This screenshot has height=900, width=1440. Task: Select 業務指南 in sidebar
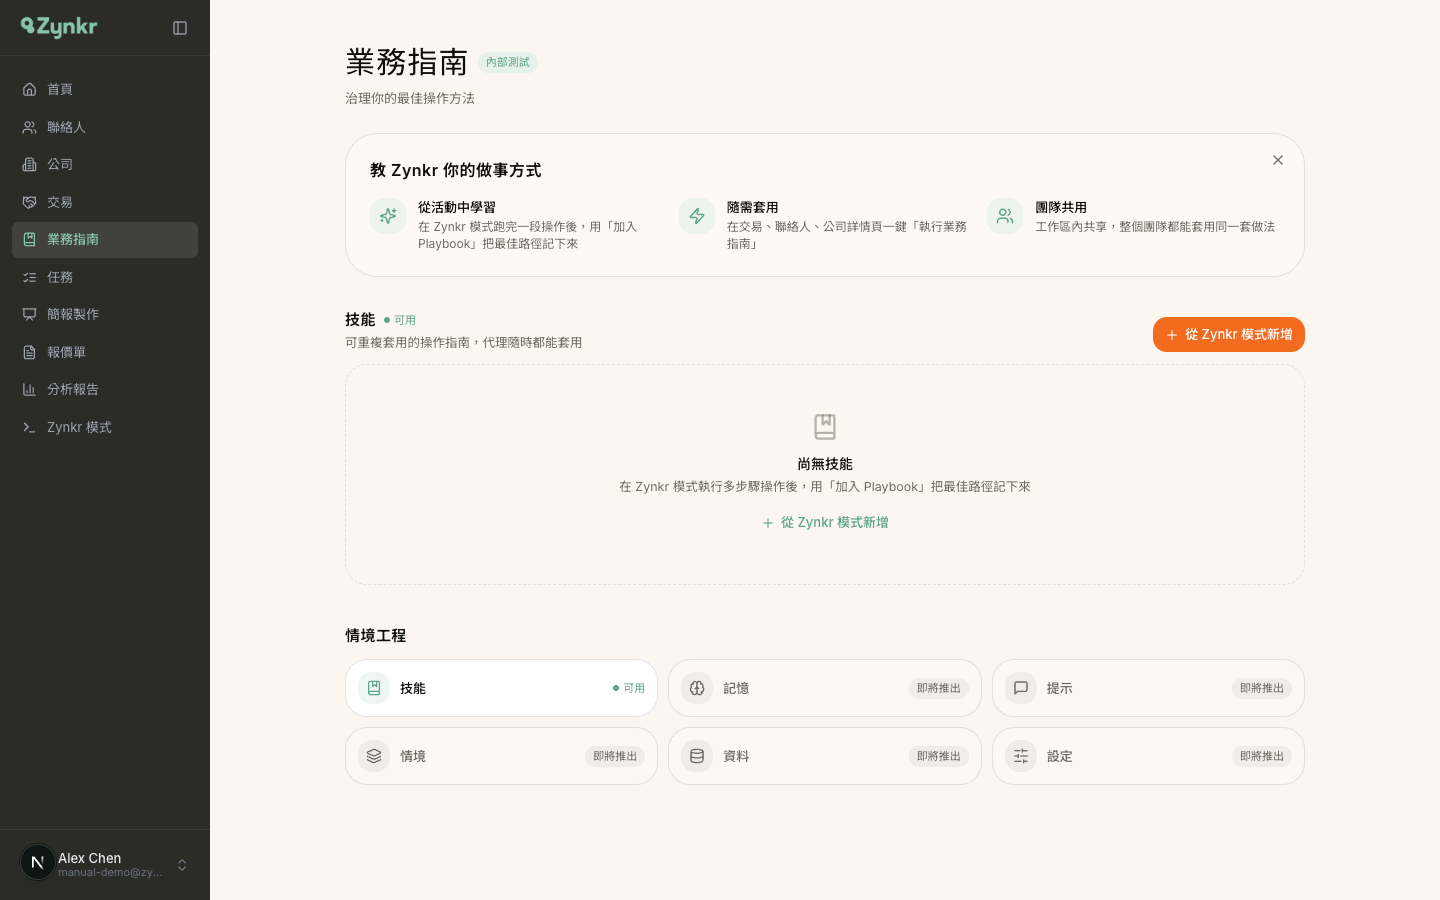pos(105,240)
